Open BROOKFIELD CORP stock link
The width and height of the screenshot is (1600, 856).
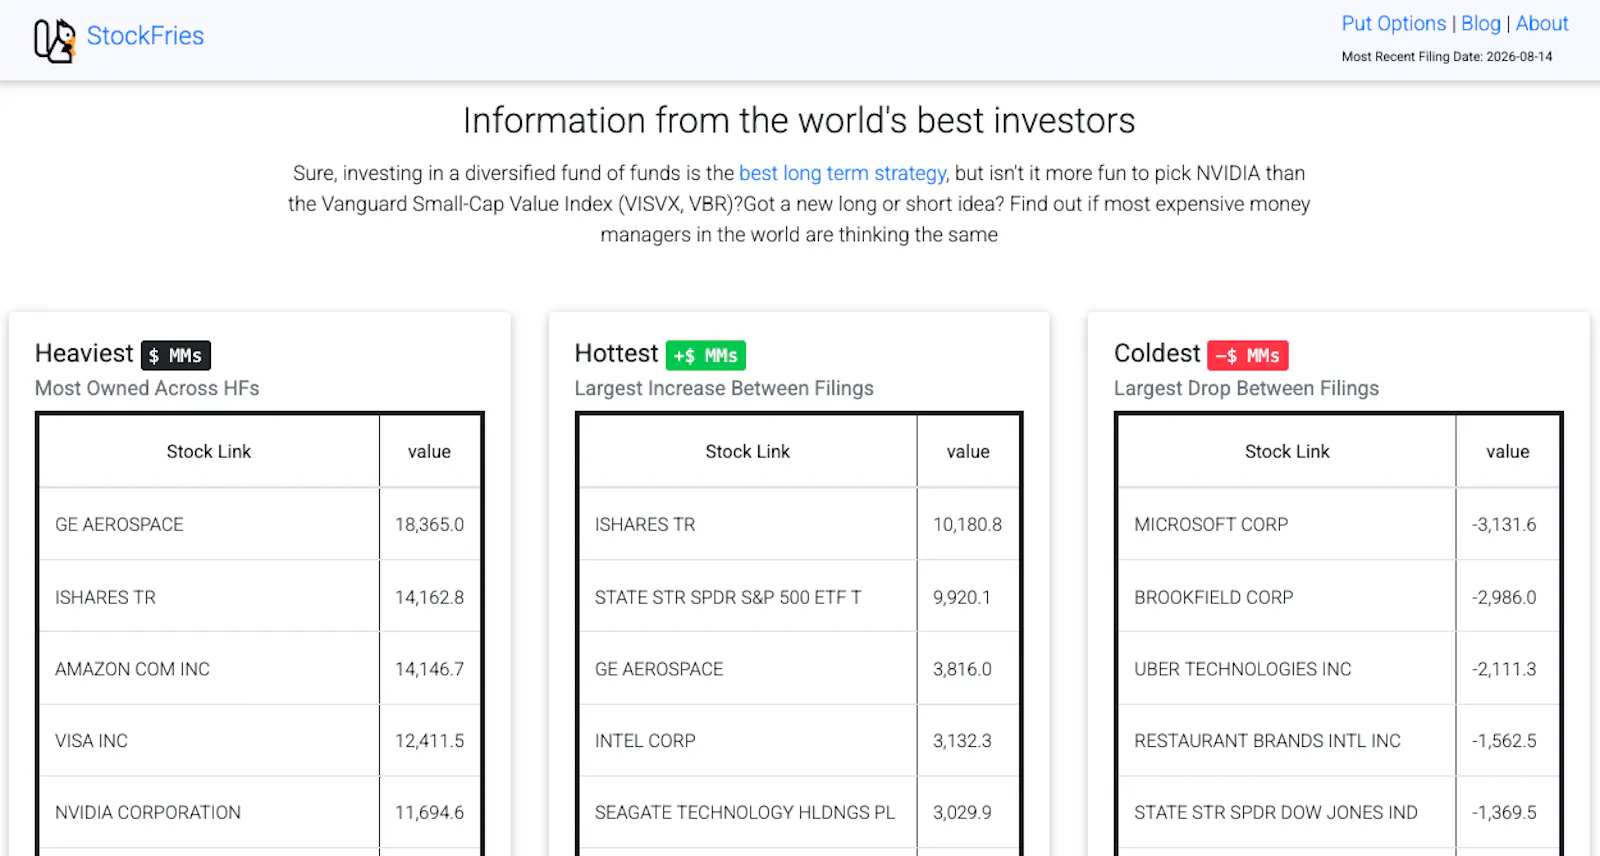pos(1214,597)
